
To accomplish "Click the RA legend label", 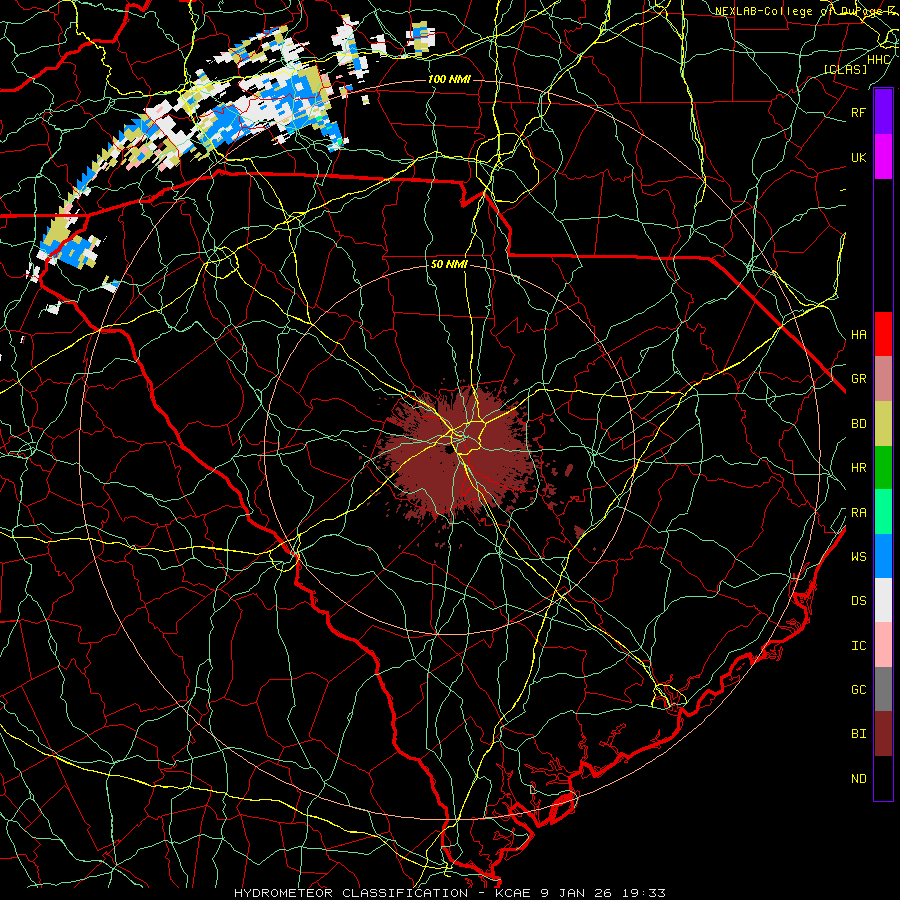I will coord(858,513).
